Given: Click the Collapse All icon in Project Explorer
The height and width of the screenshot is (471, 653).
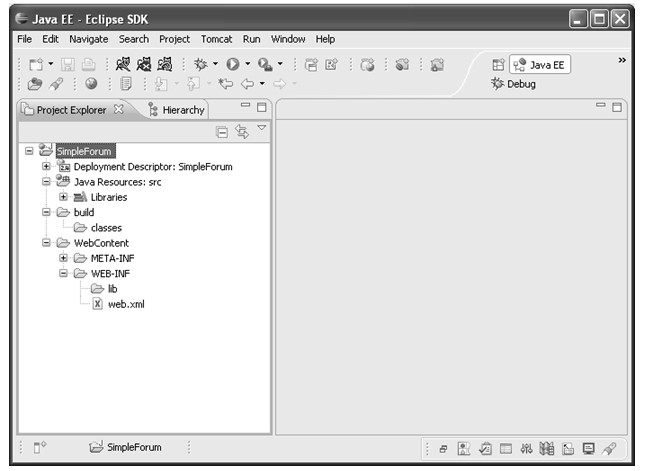Looking at the screenshot, I should (x=222, y=132).
